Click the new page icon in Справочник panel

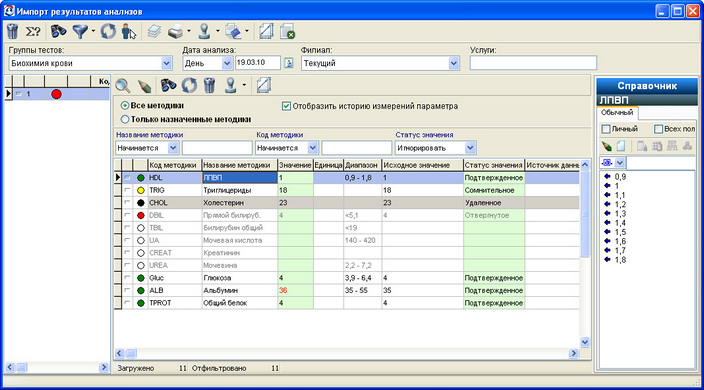coord(621,146)
